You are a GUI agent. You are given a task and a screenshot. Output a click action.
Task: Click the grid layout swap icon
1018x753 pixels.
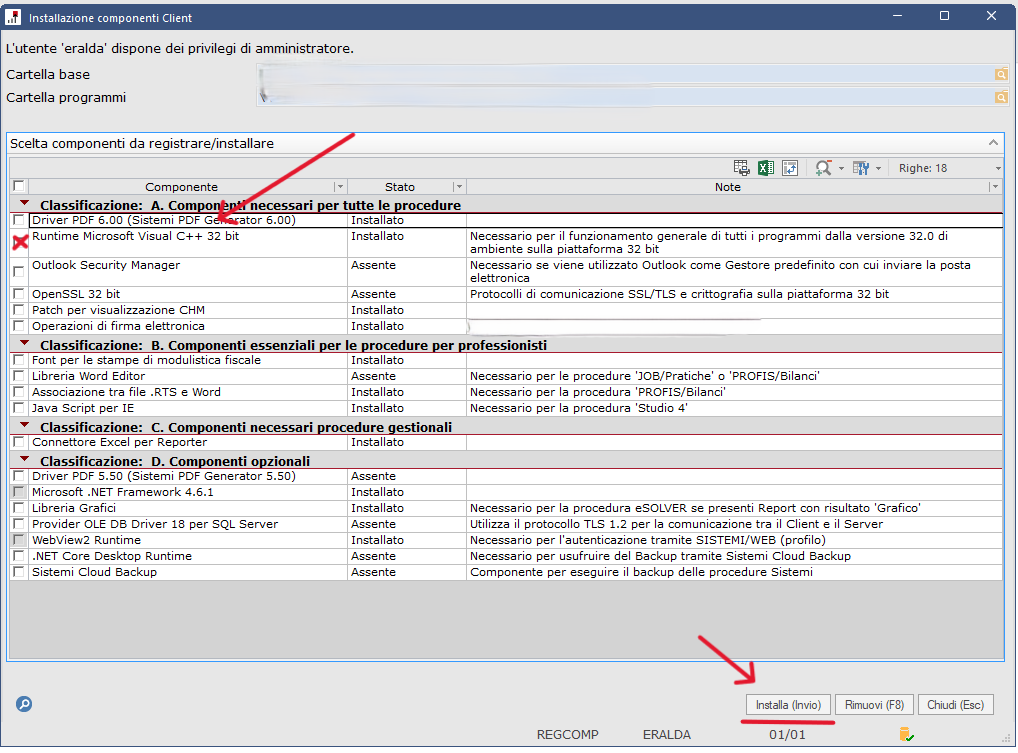pos(789,168)
